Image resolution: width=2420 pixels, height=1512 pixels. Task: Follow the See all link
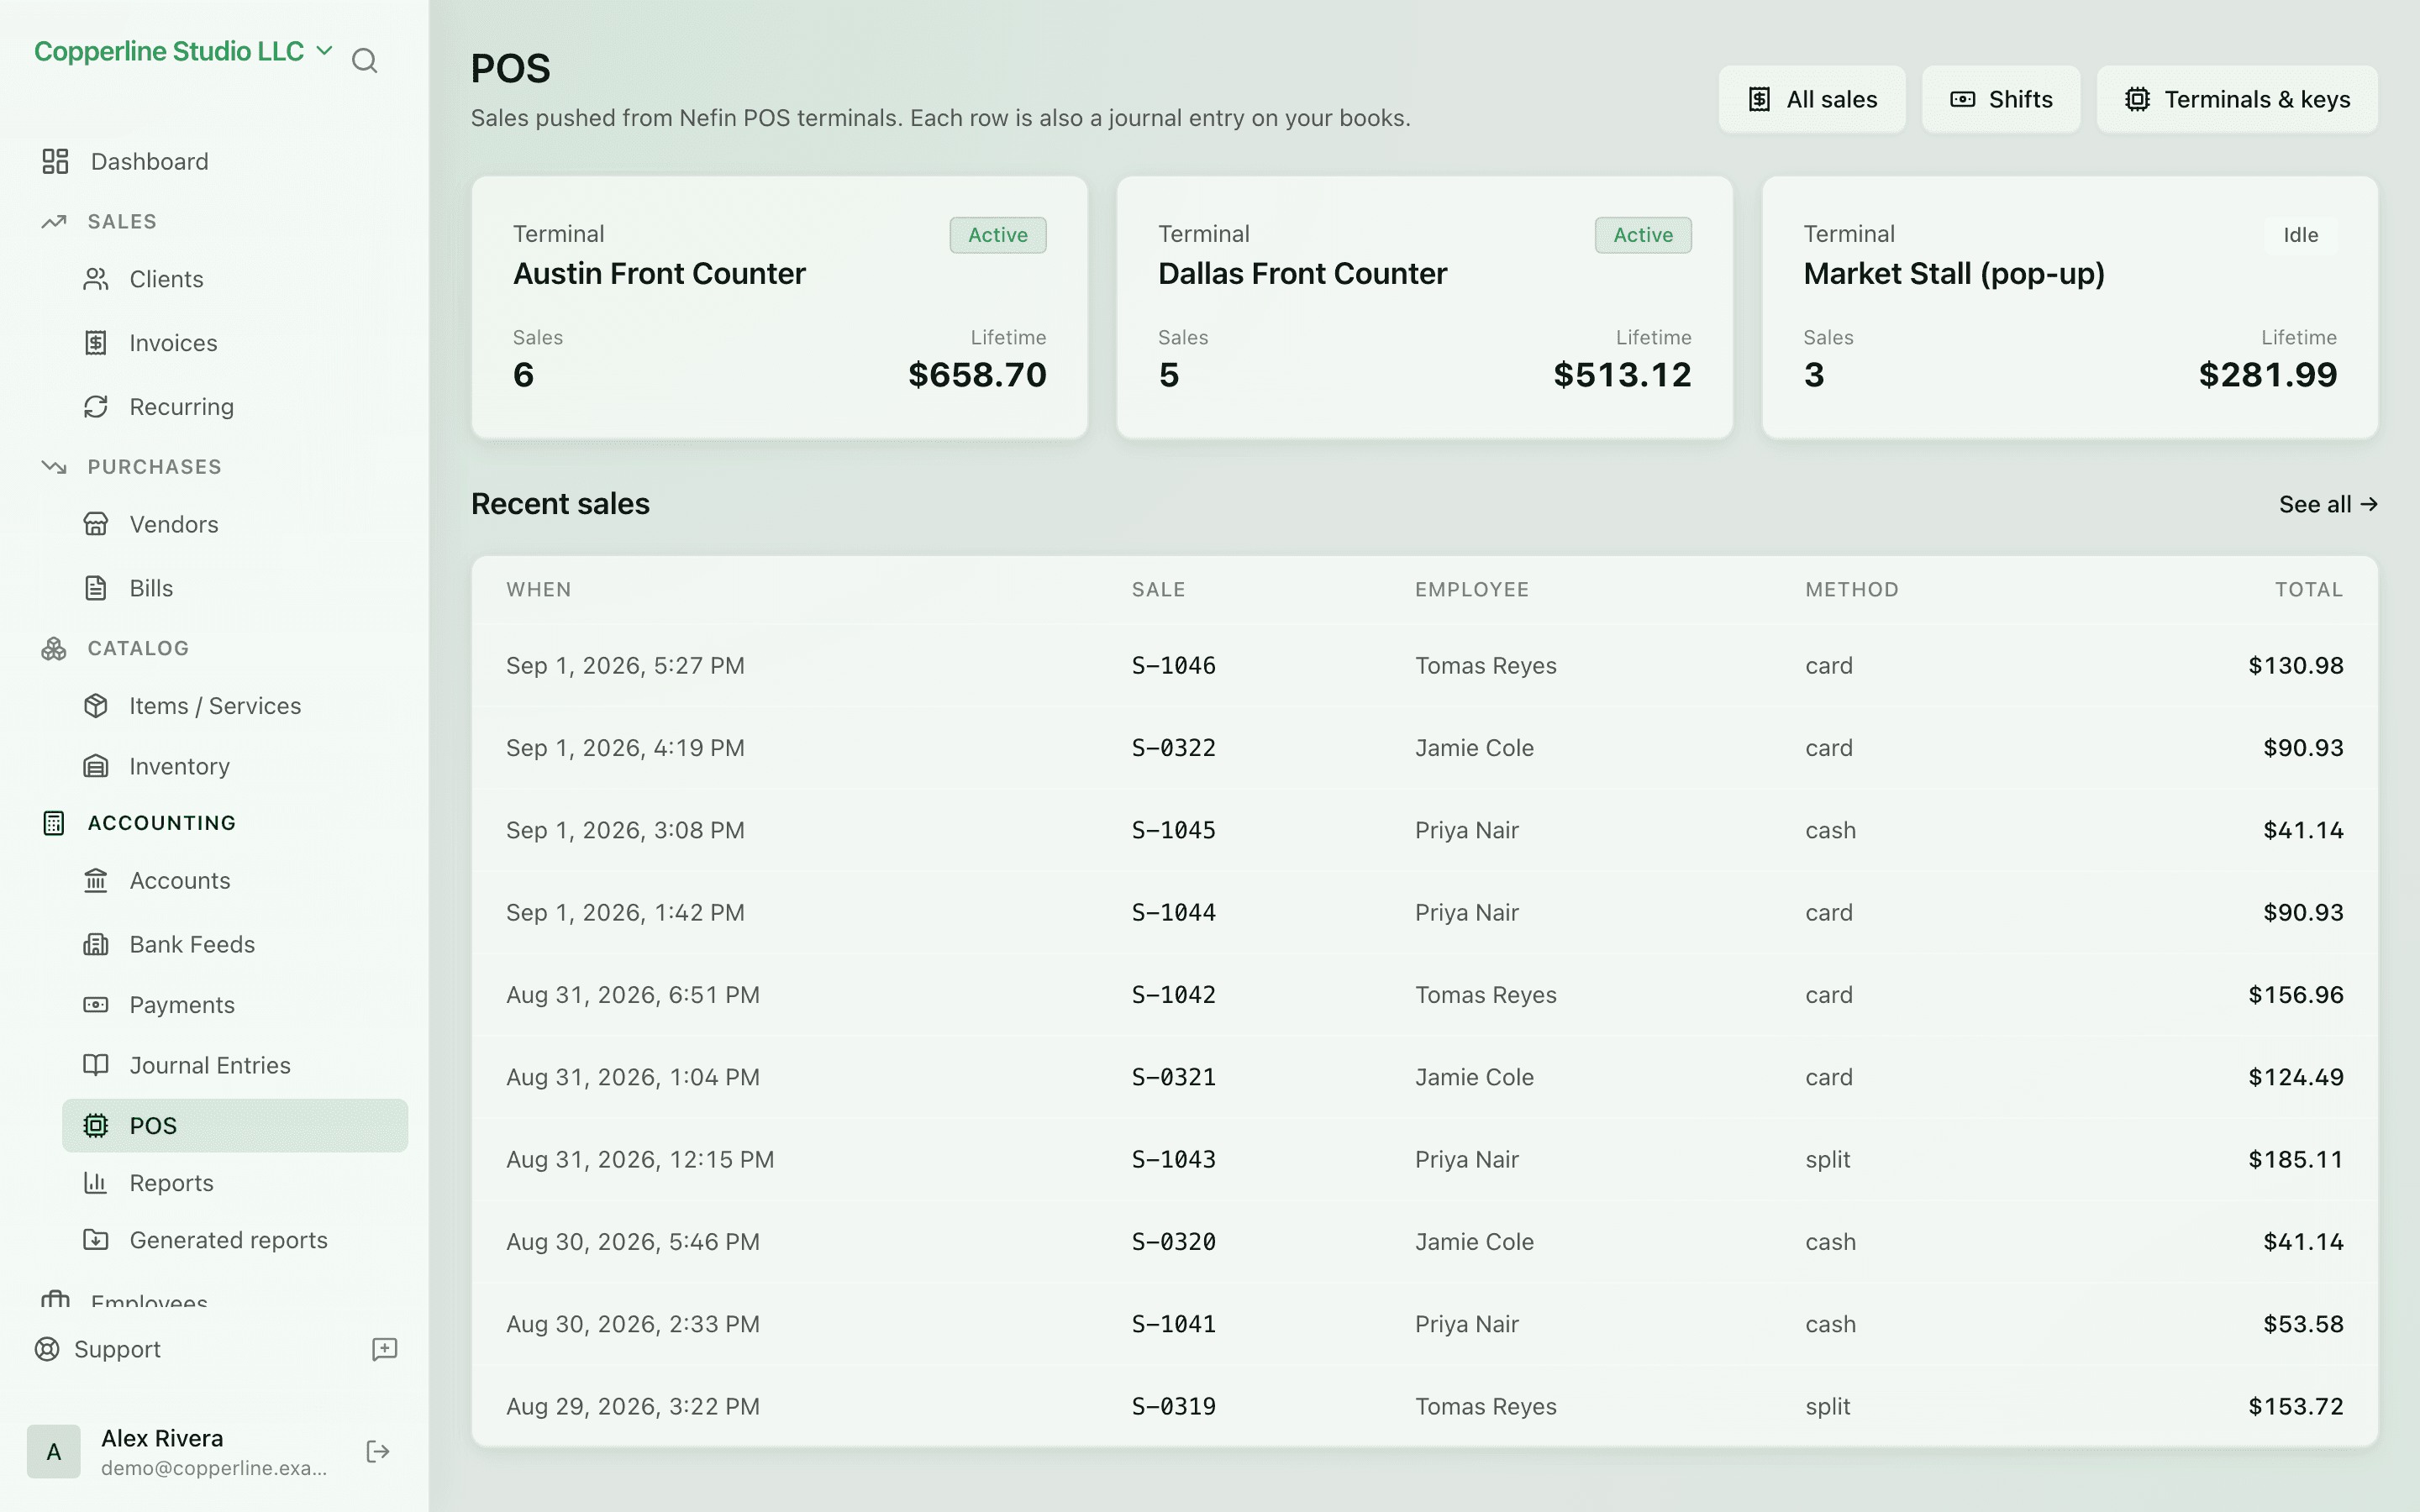2328,504
